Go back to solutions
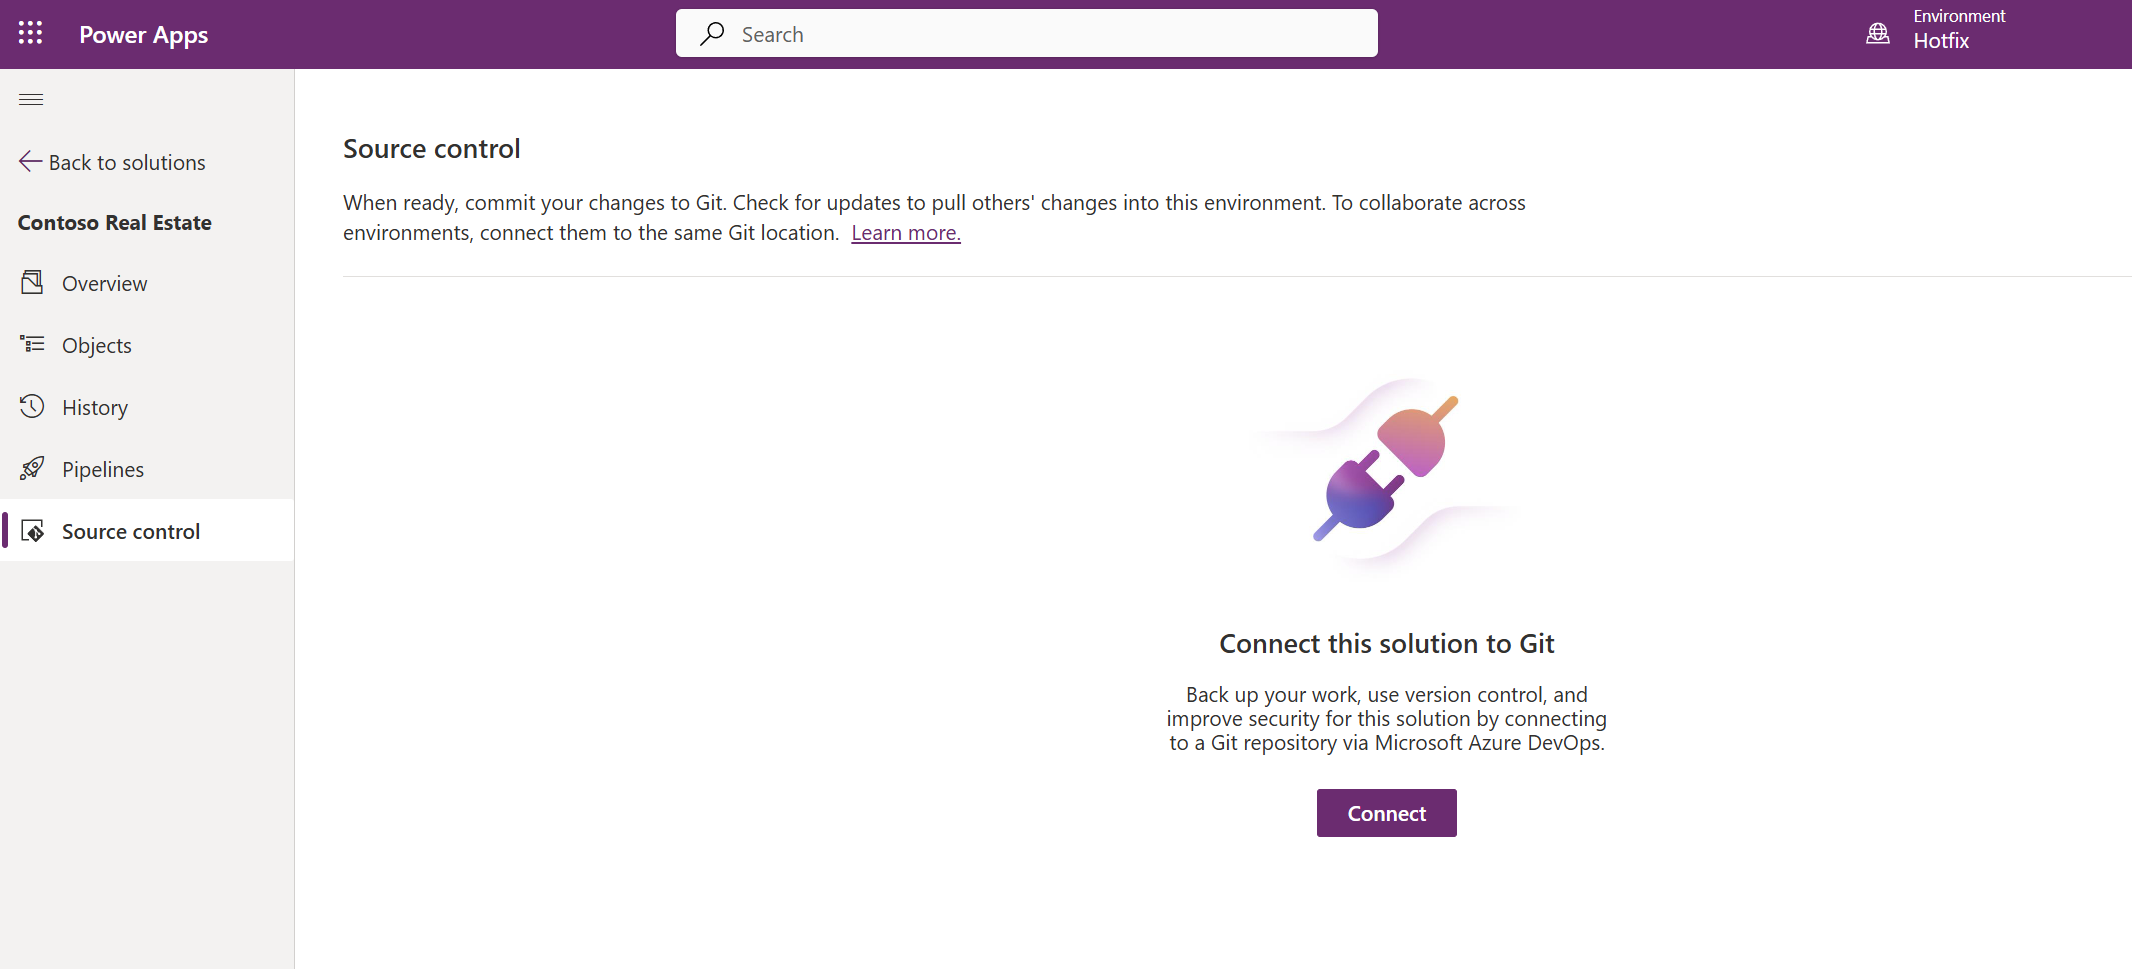This screenshot has height=969, width=2132. click(x=112, y=162)
